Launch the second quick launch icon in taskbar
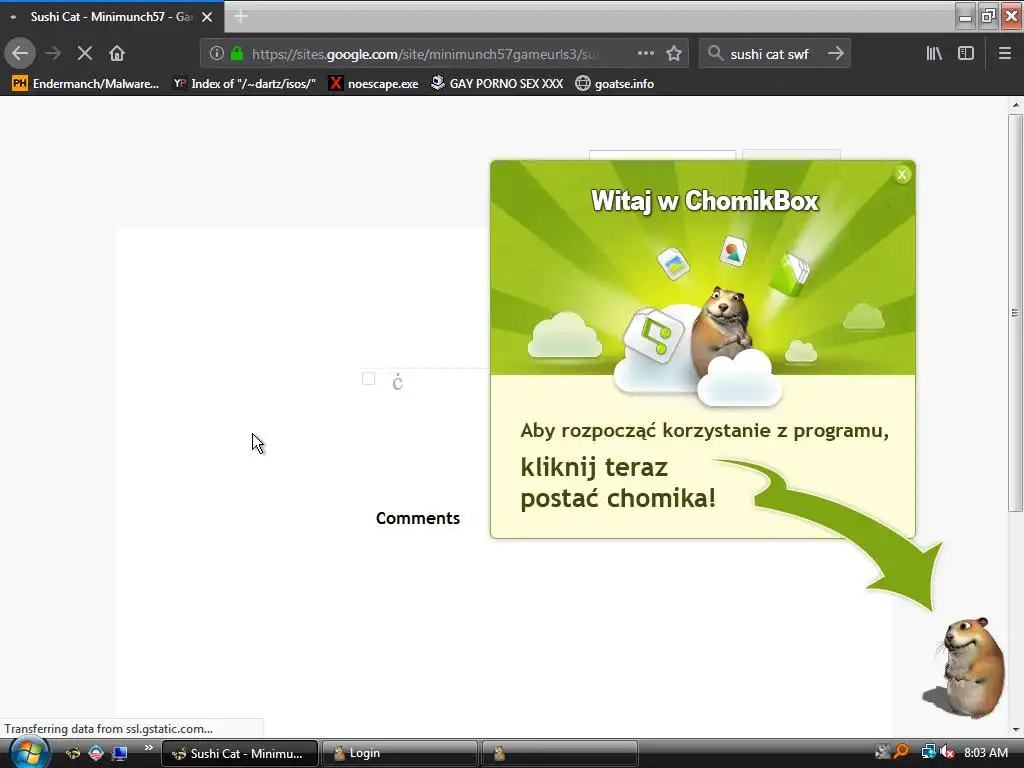Screen dimensions: 1024x768 pos(96,753)
